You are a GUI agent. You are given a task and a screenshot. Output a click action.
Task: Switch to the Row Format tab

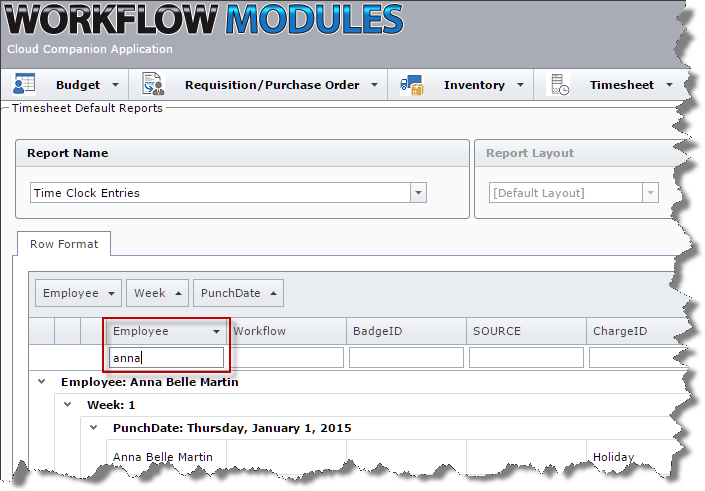point(64,244)
